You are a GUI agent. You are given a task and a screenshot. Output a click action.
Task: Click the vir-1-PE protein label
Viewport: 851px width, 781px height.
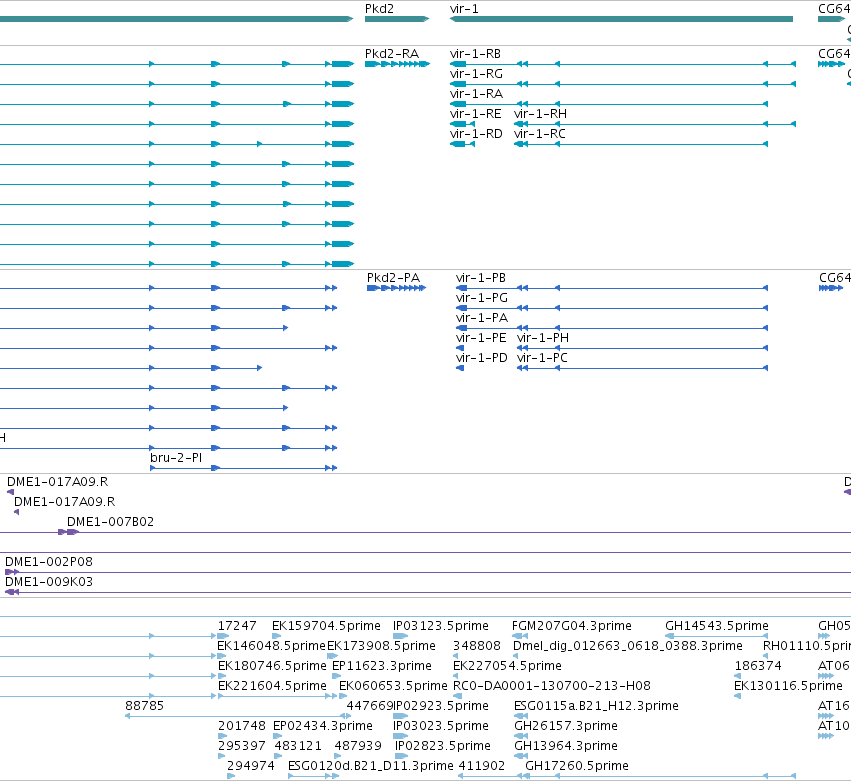pos(481,338)
